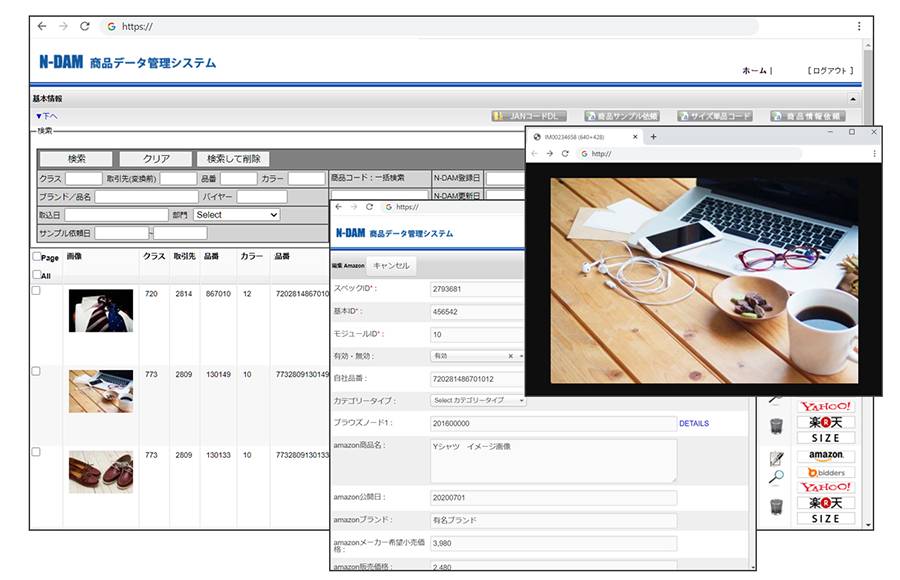Open the desk and laptop product thumbnail
Image resolution: width=900 pixels, height=580 pixels.
(101, 391)
